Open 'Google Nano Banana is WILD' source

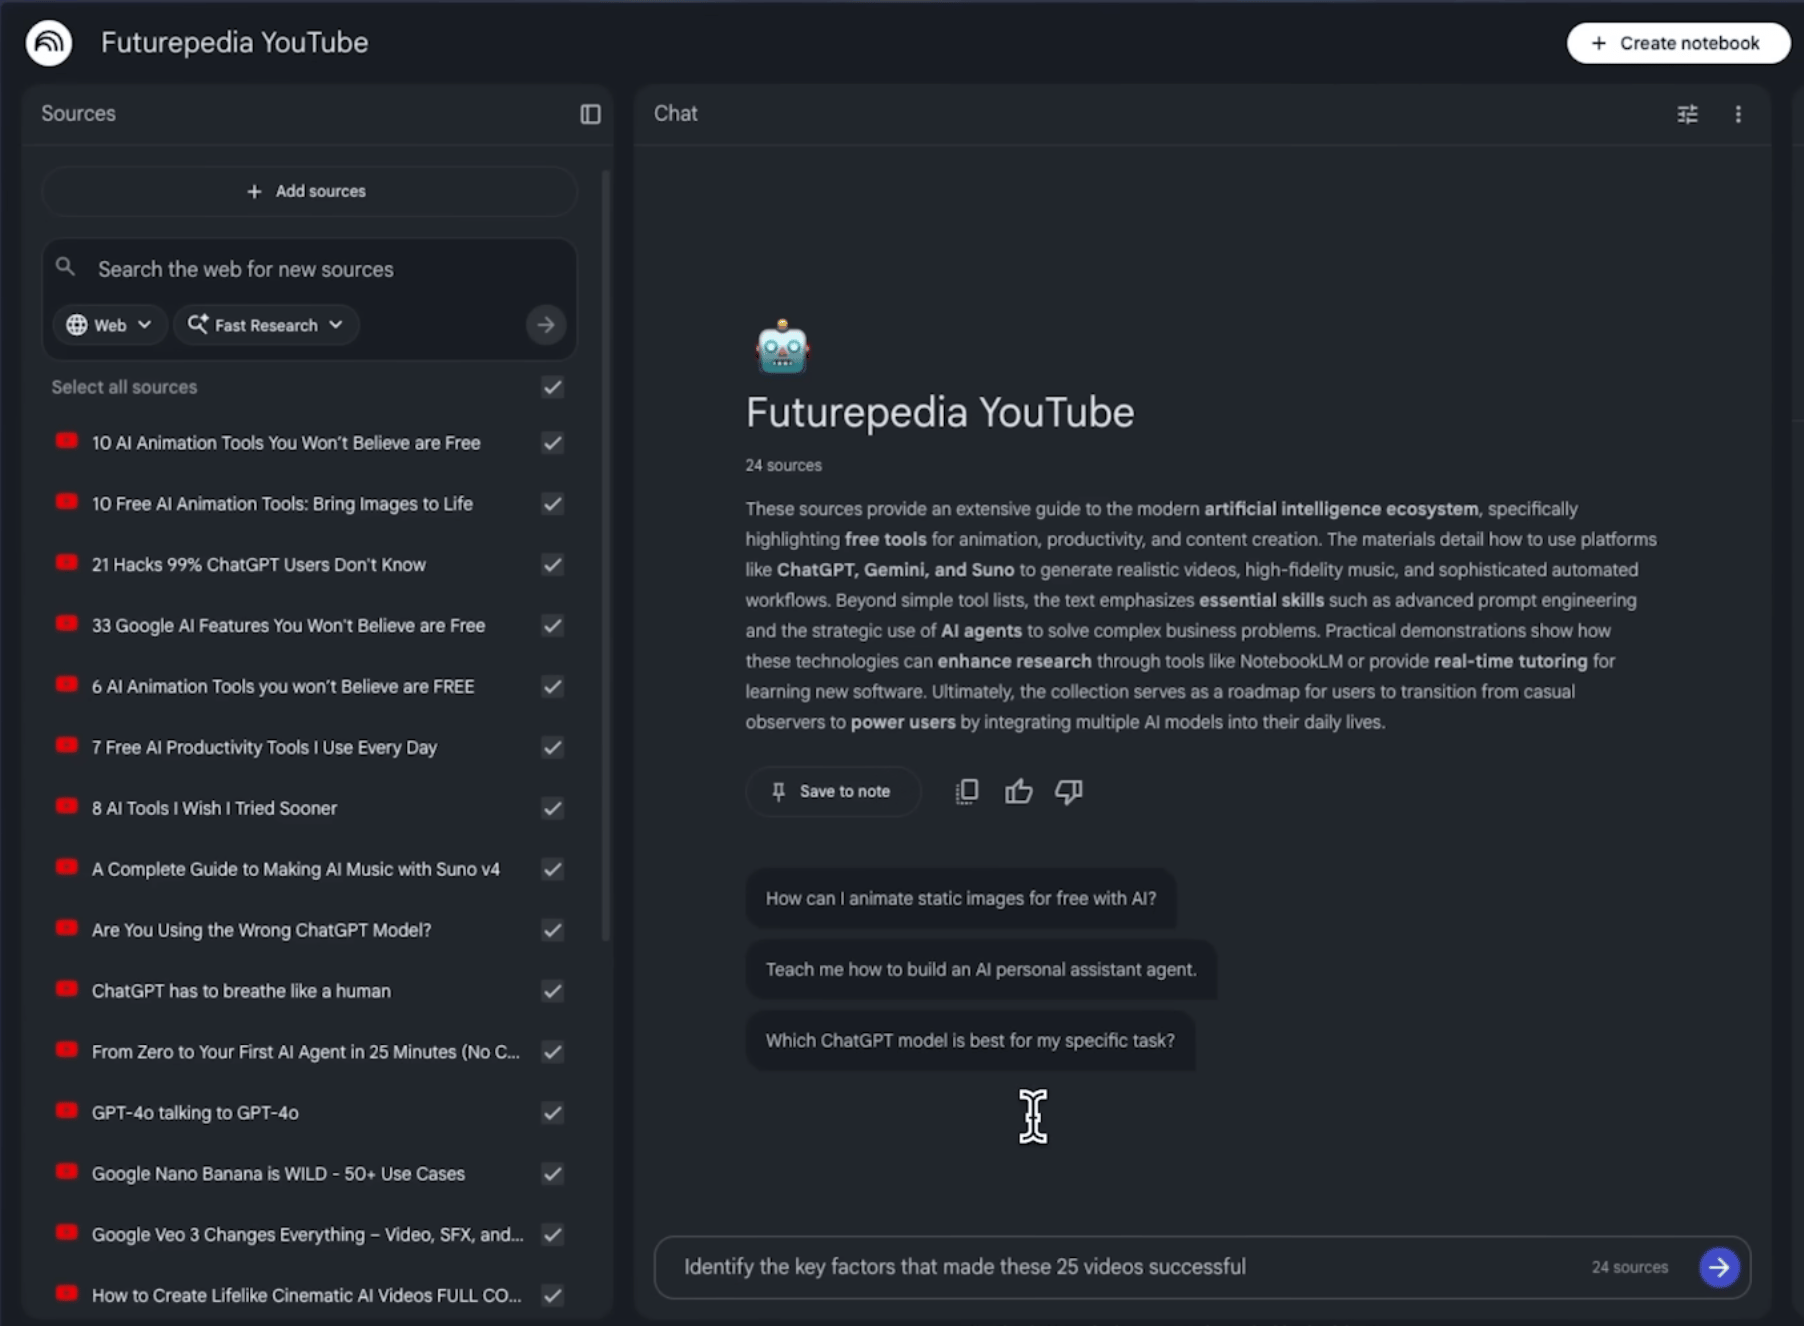278,1174
